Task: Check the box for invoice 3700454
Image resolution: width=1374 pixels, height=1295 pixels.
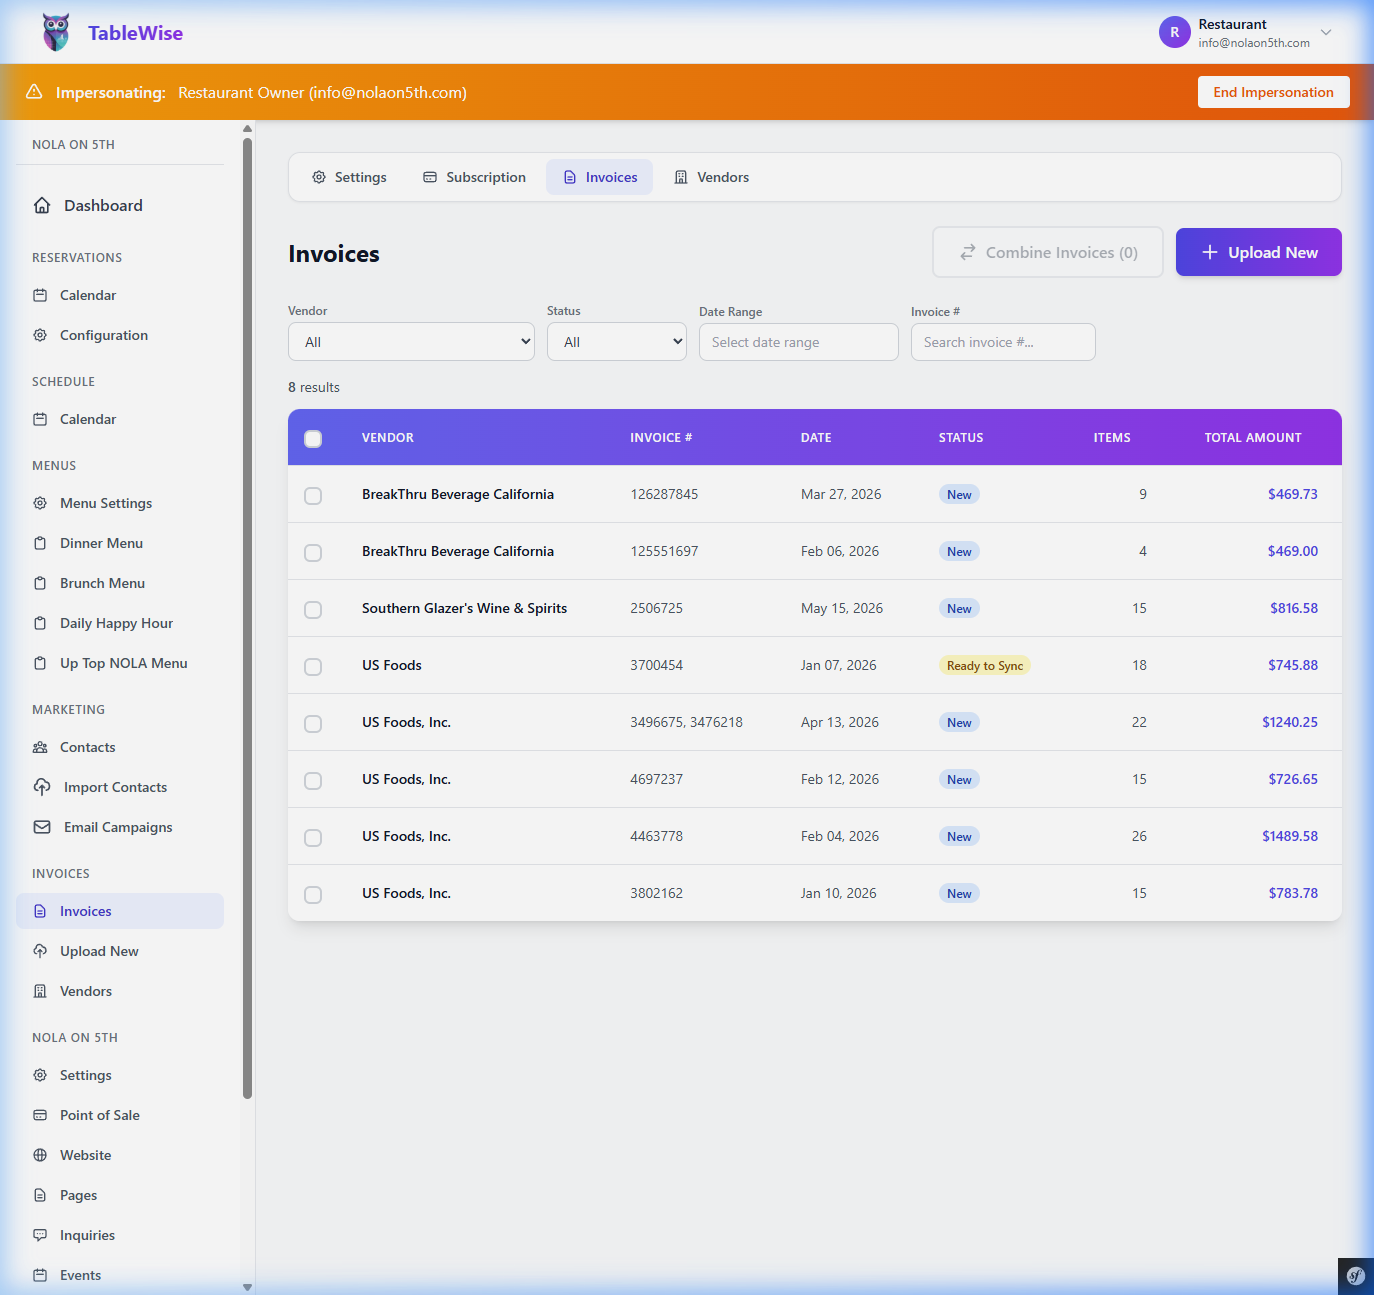Action: (313, 666)
